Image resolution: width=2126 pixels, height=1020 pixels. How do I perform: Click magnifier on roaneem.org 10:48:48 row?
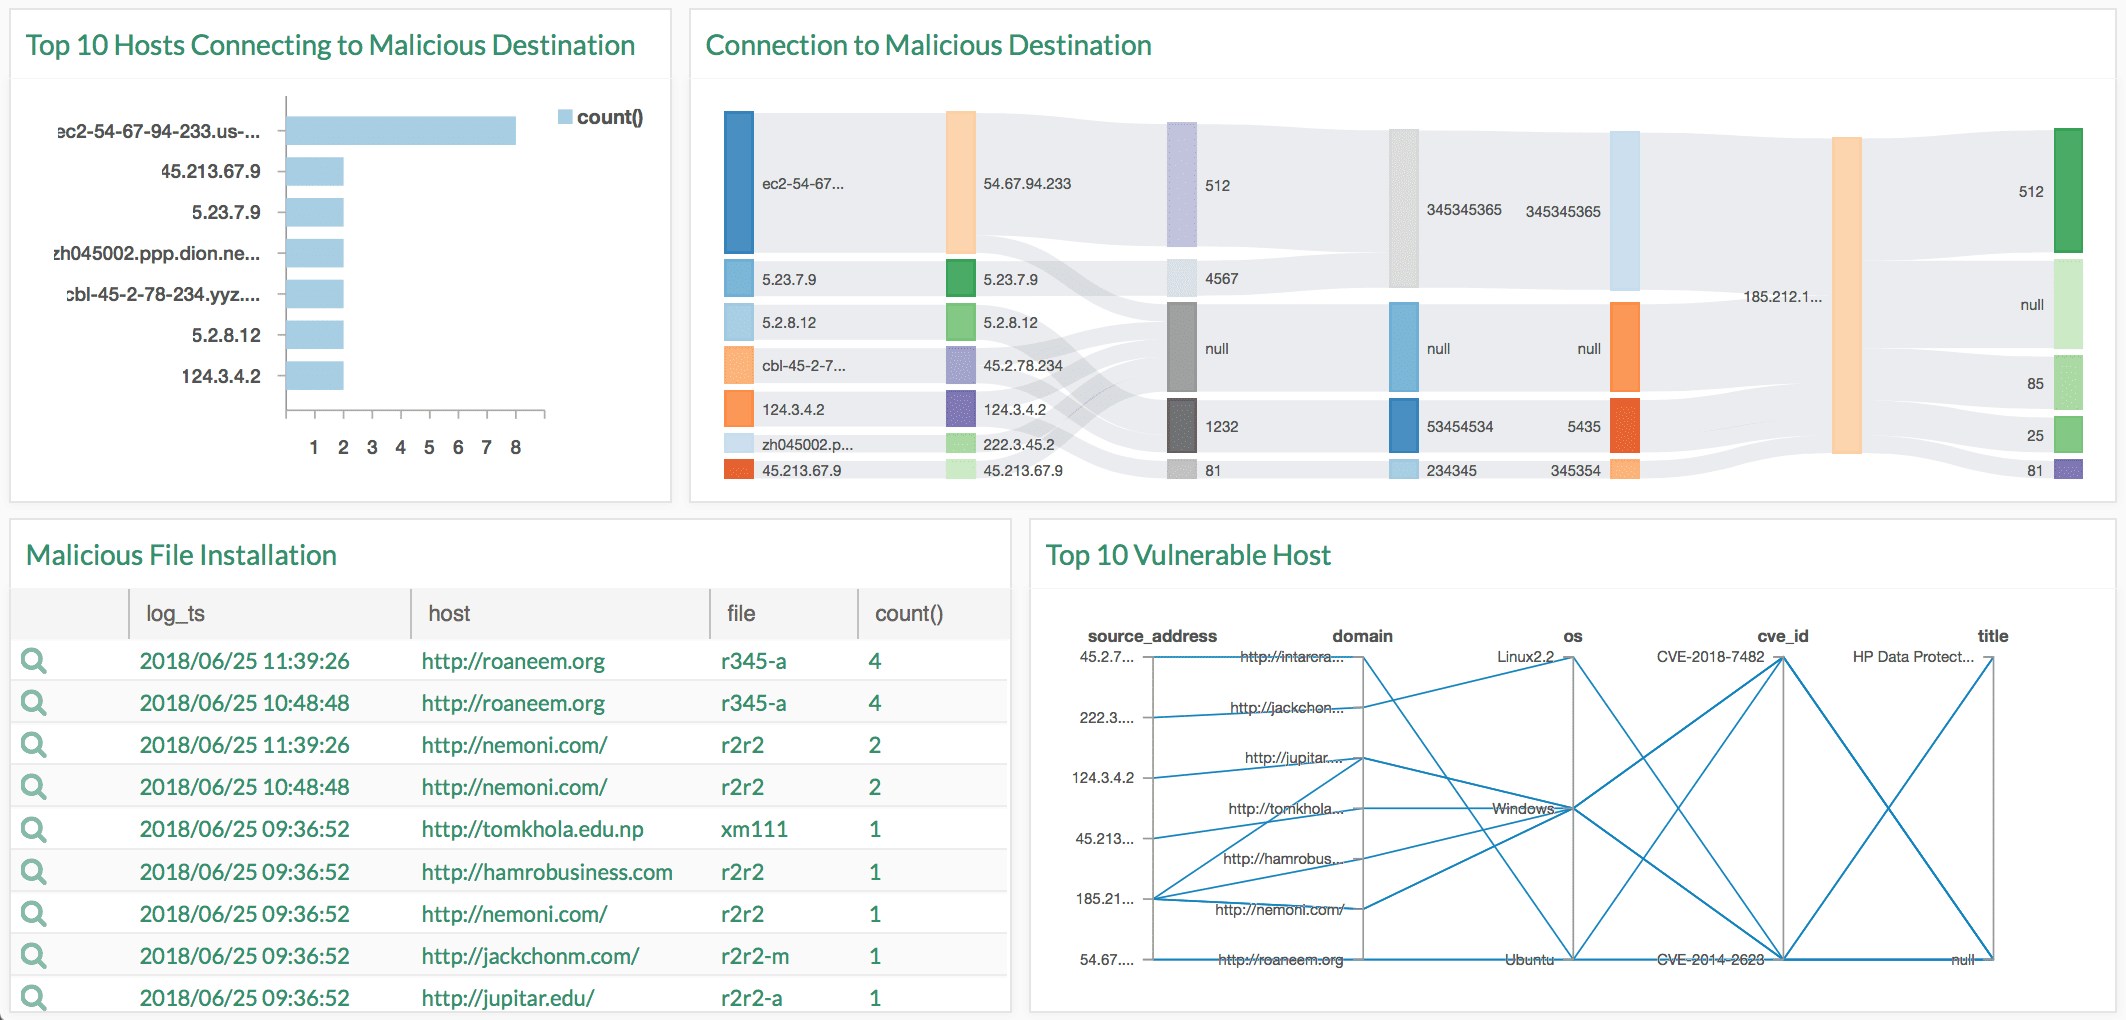point(33,702)
